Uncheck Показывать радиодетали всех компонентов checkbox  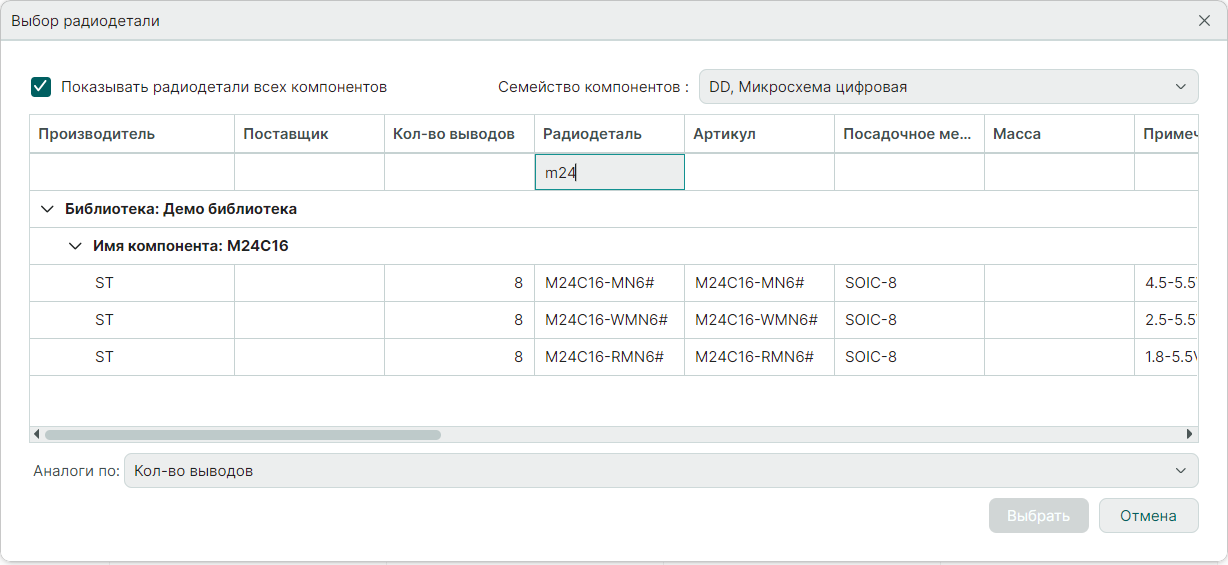click(41, 87)
